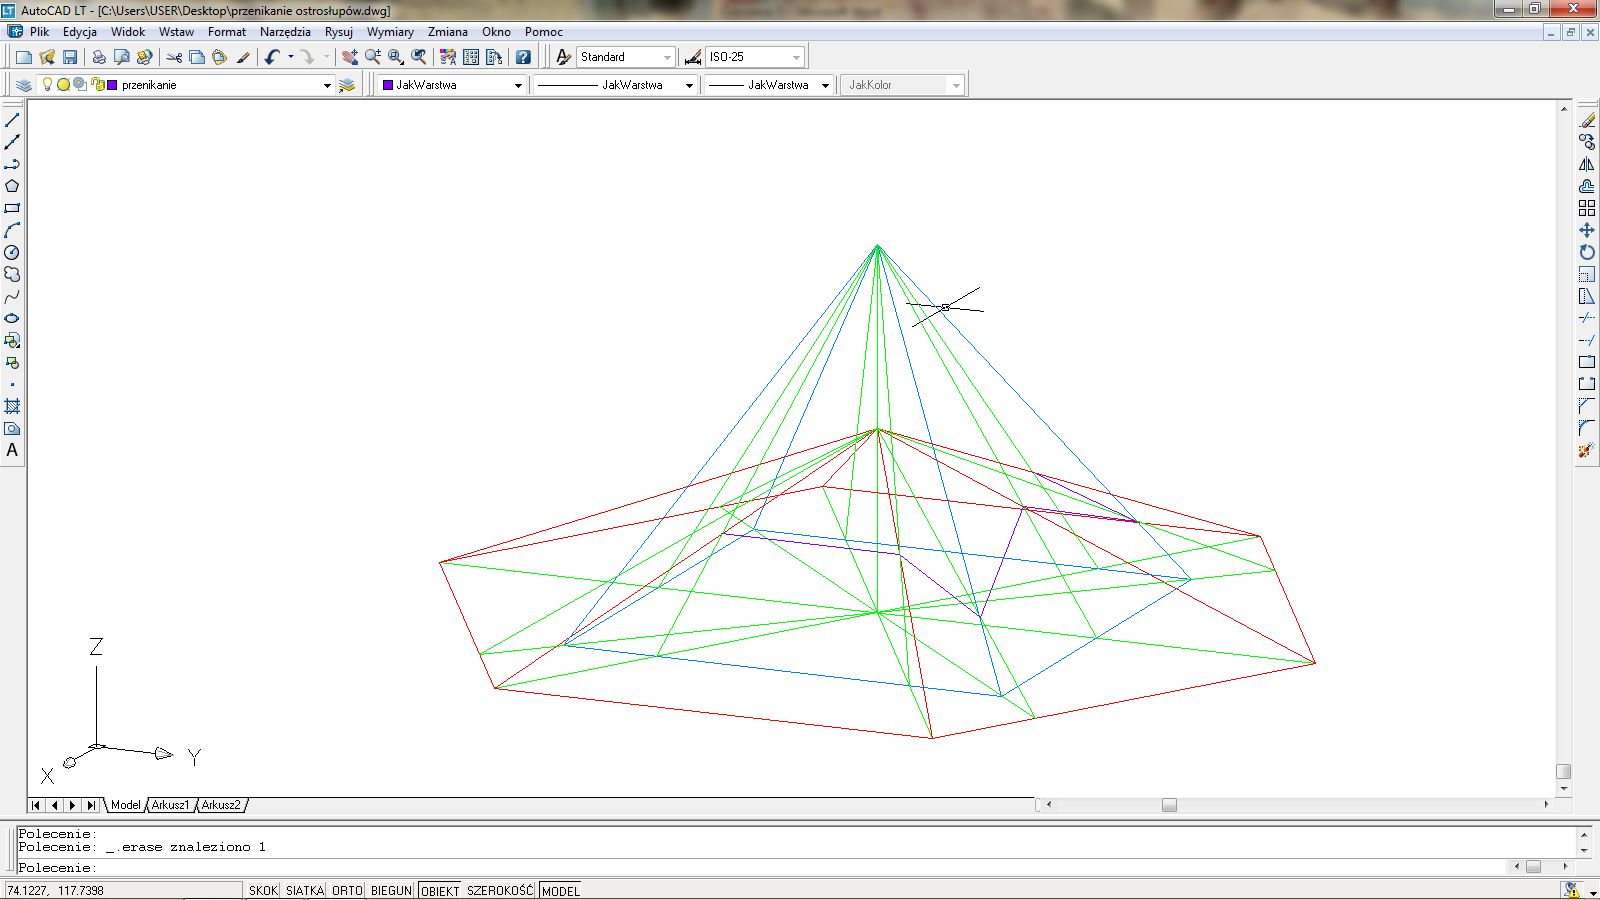
Task: Click the Plot (print) icon
Action: point(99,57)
